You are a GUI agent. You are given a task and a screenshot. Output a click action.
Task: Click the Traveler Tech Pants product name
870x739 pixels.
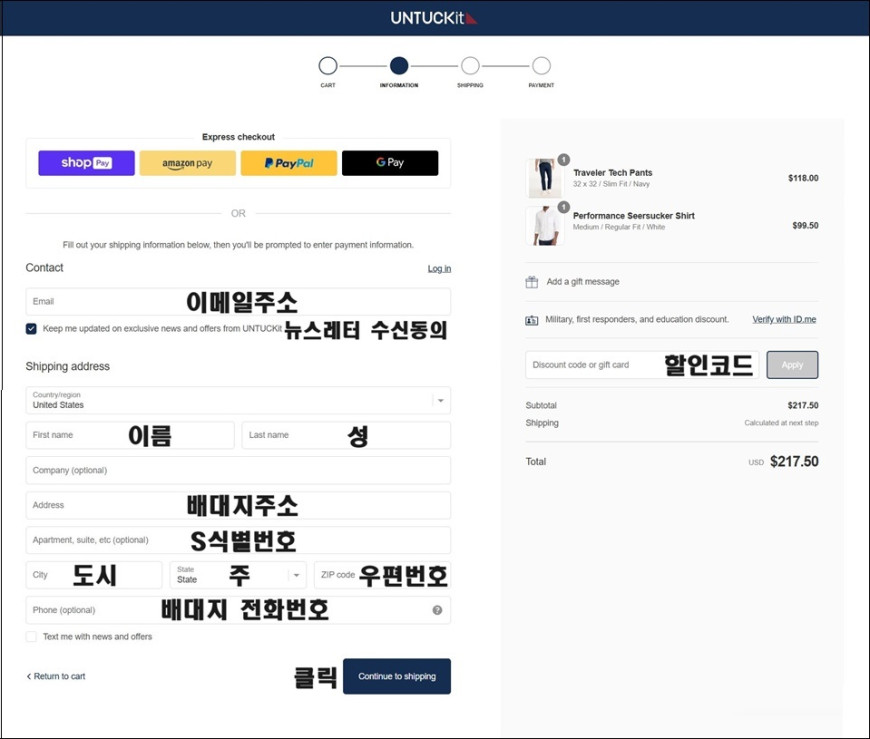point(613,173)
